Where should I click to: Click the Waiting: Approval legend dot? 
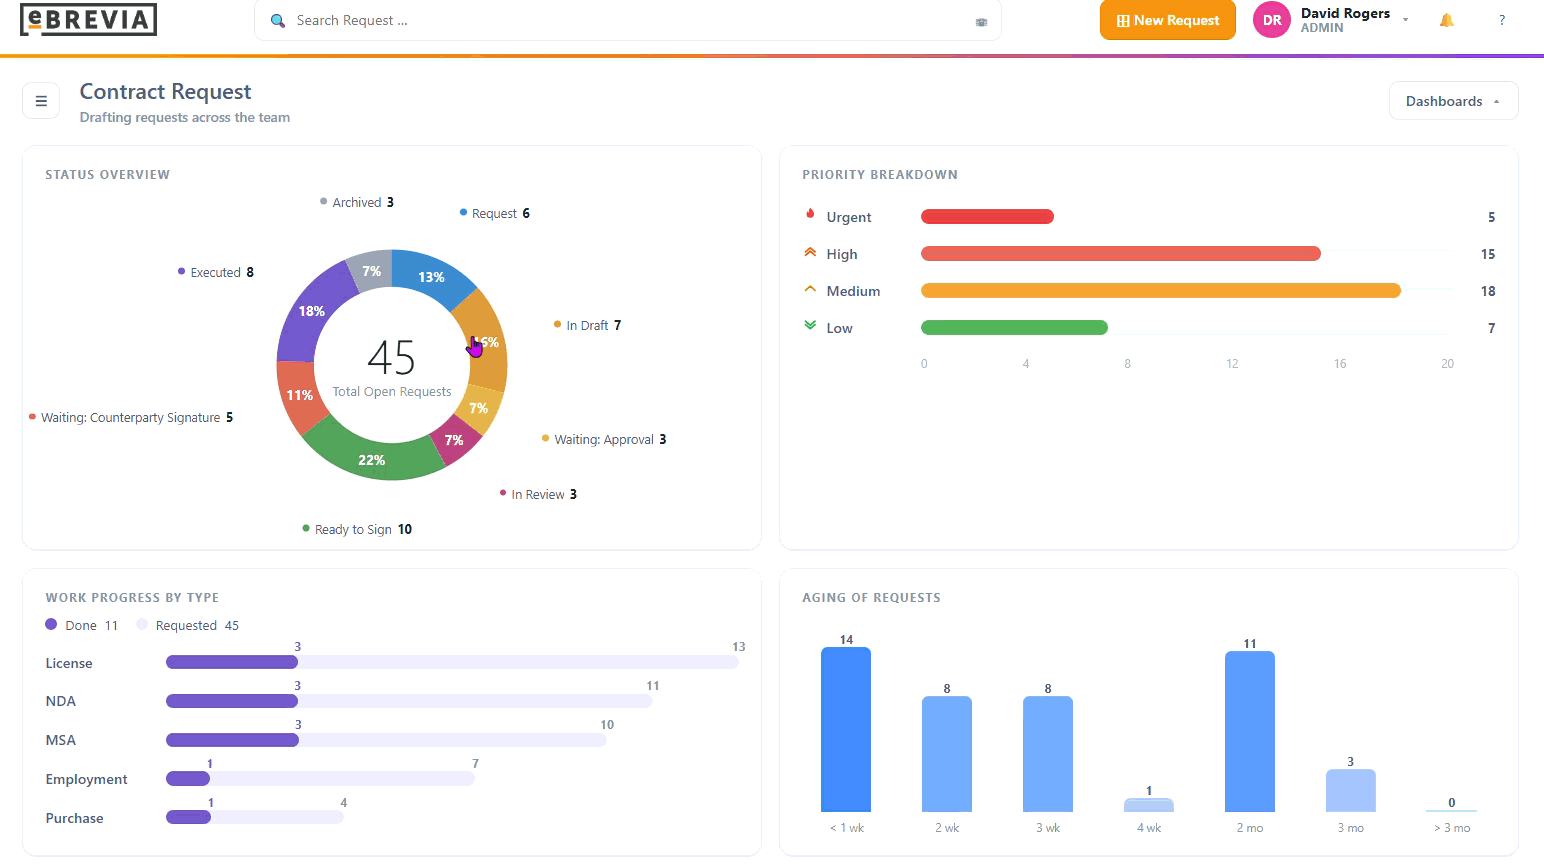(545, 438)
